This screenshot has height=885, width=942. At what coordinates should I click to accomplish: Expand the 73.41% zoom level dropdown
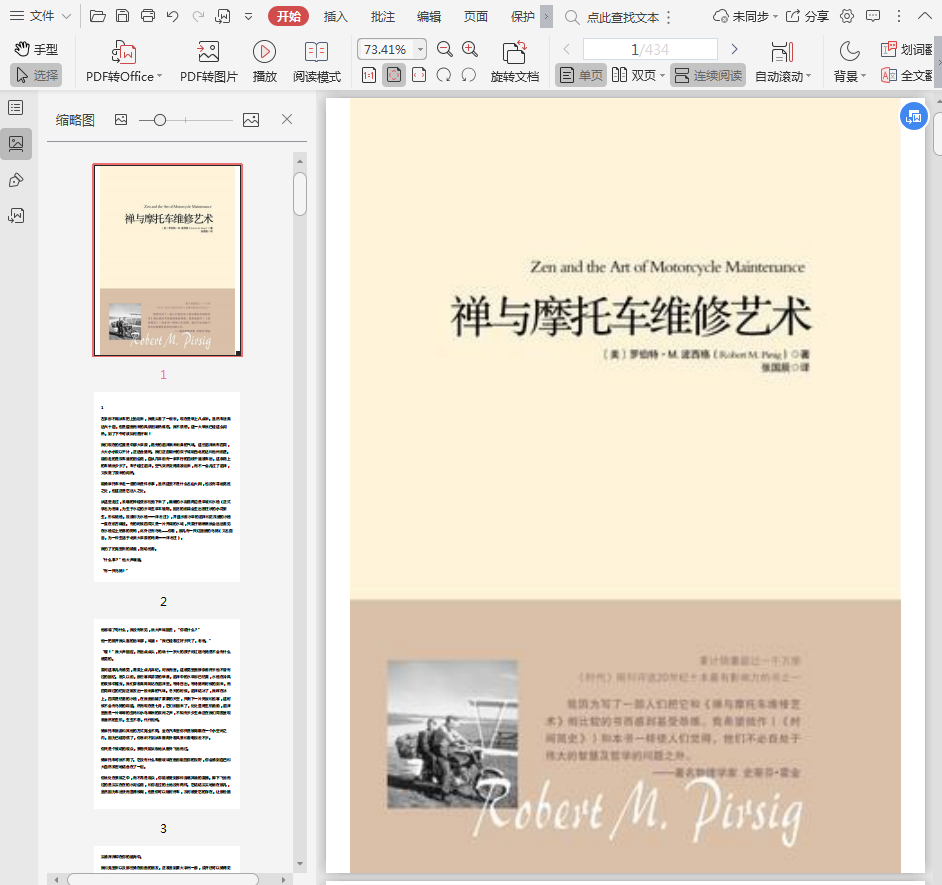pos(420,49)
